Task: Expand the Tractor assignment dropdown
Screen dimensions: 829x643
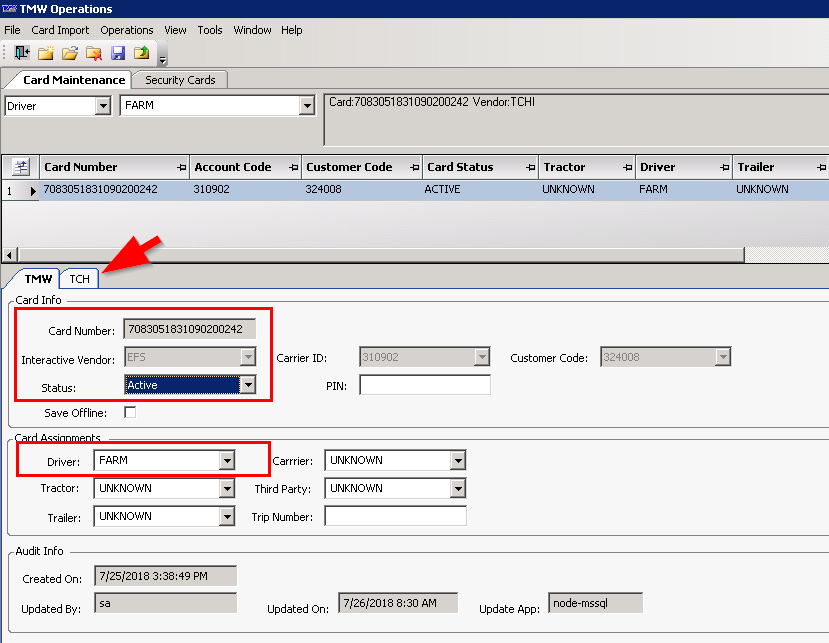Action: pos(227,489)
